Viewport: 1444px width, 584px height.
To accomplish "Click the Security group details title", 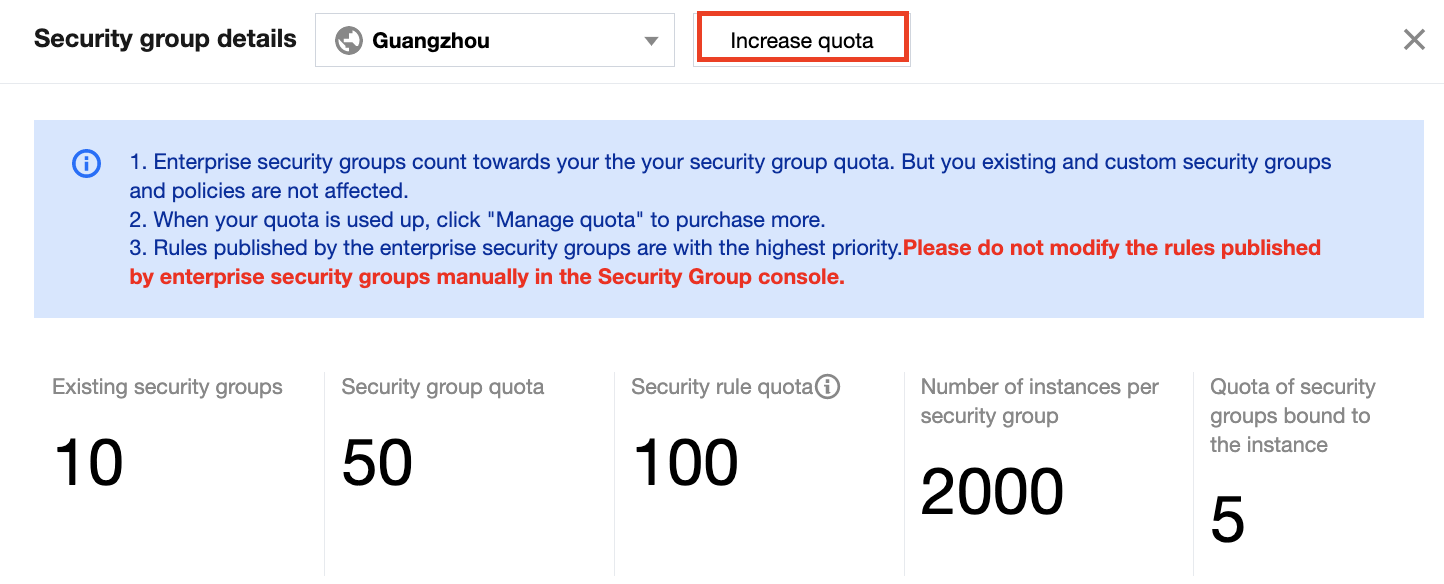I will 165,39.
